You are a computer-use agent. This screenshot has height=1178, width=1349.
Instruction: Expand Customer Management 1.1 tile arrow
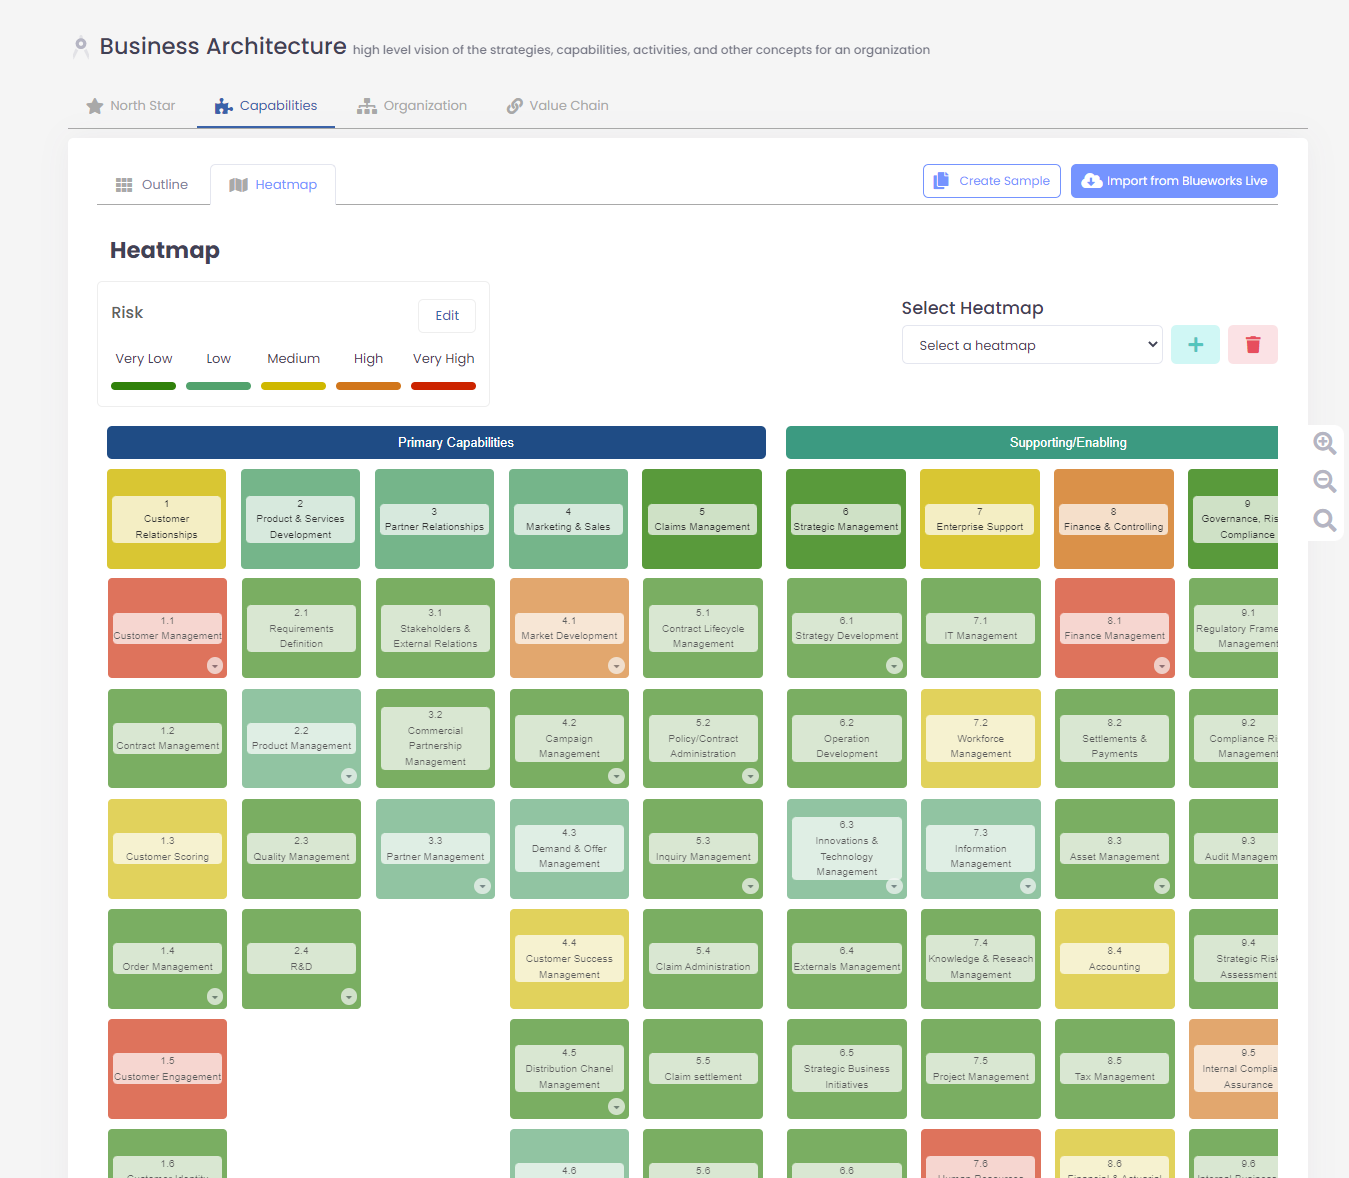coord(215,666)
